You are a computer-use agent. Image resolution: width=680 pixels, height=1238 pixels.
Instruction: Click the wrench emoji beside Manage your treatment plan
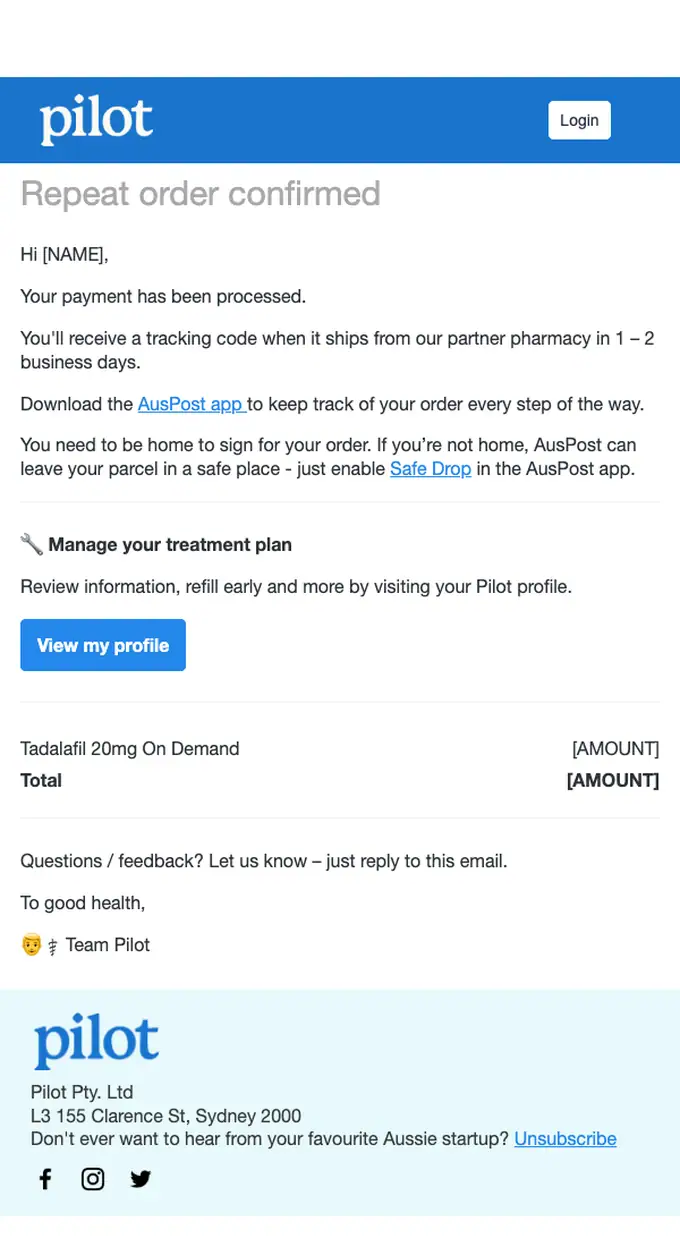[x=32, y=545]
